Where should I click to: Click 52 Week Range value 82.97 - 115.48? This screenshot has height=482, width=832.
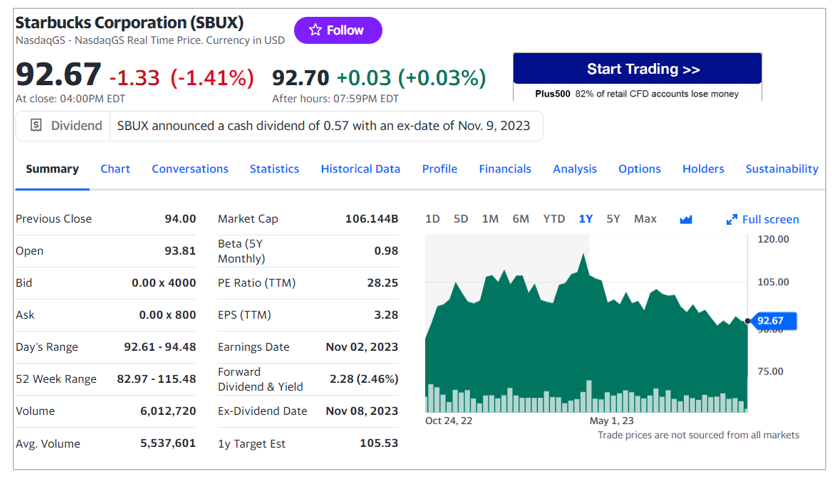(157, 379)
